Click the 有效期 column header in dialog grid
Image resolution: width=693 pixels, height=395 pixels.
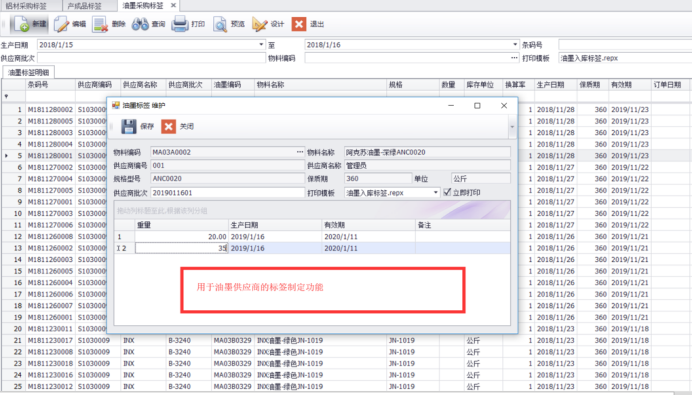tap(368, 225)
